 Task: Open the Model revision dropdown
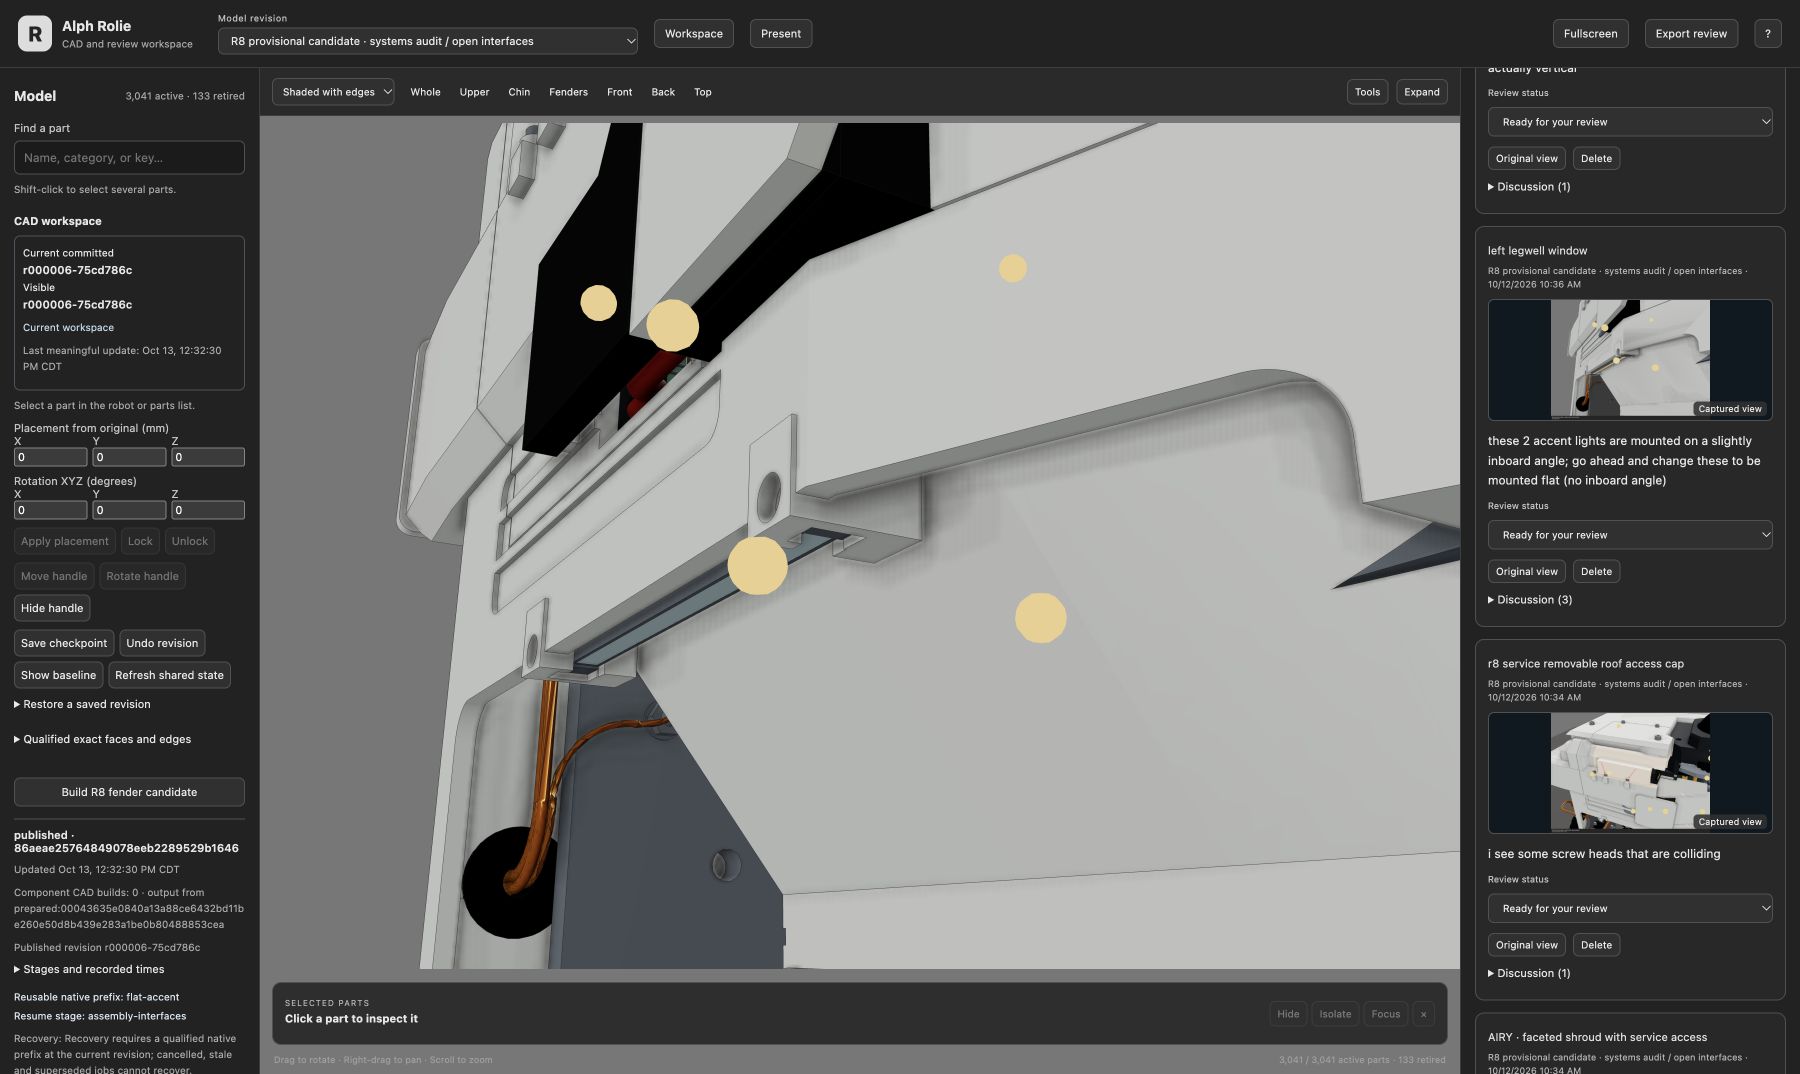(428, 41)
